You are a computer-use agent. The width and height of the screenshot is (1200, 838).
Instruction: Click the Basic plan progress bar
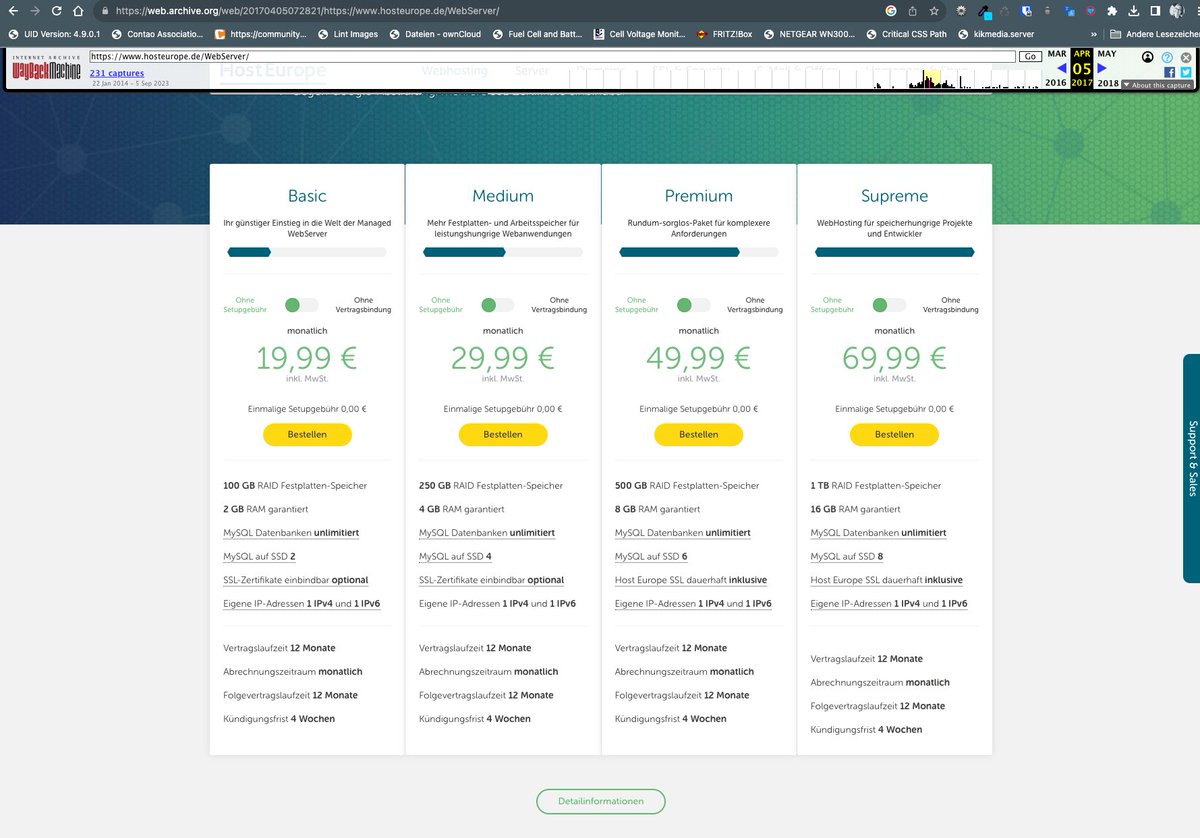[x=307, y=252]
